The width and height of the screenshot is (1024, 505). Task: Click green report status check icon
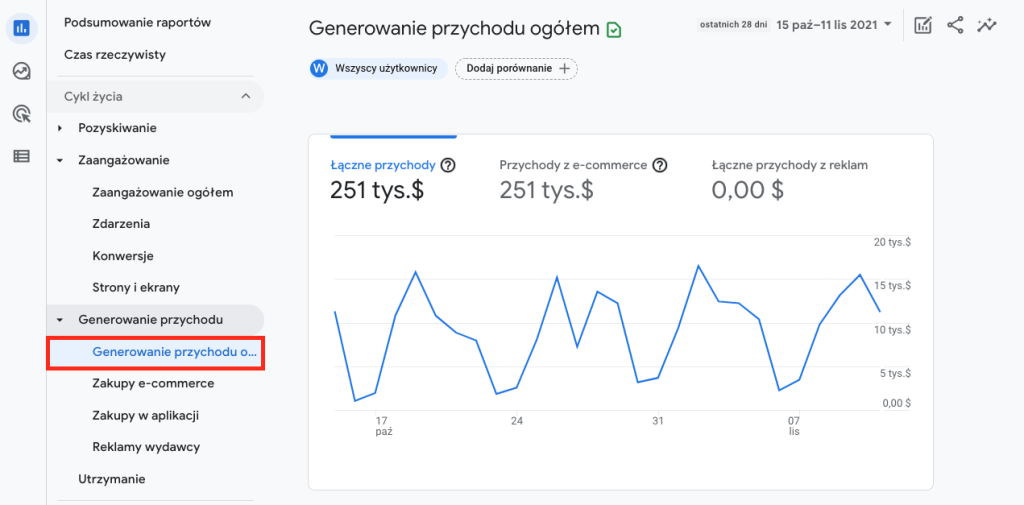[x=614, y=30]
